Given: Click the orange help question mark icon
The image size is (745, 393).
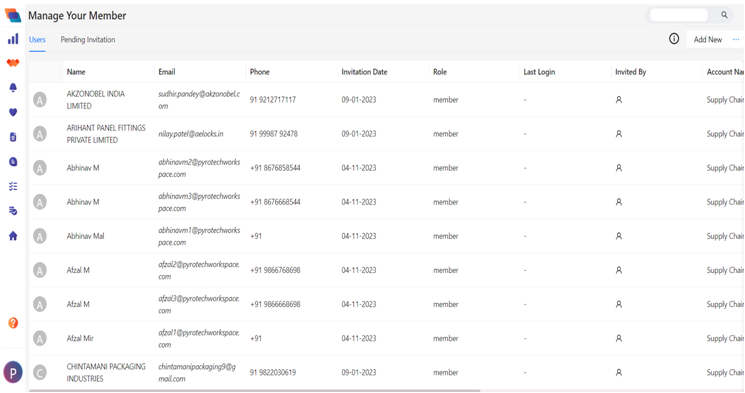Looking at the screenshot, I should (x=13, y=323).
